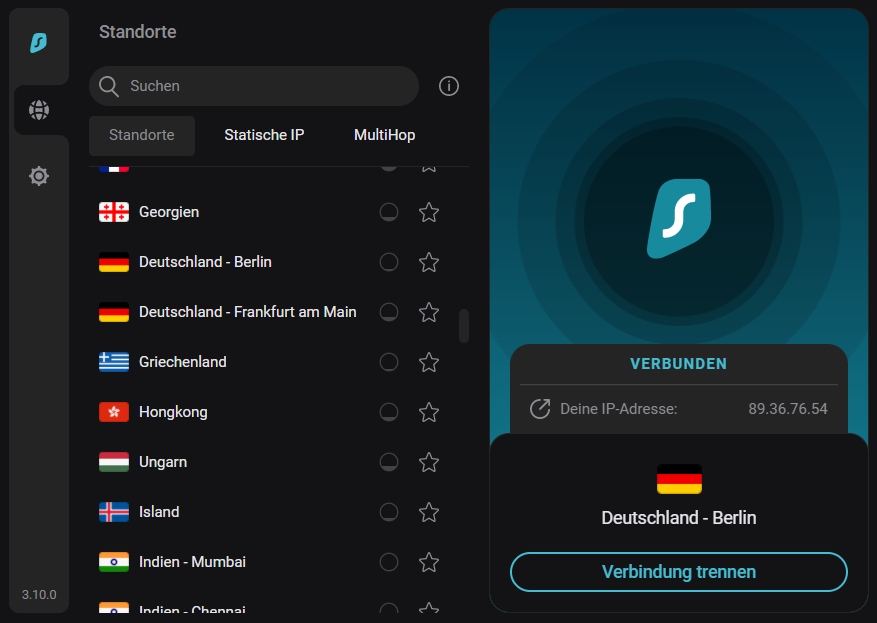The height and width of the screenshot is (623, 877).
Task: Click German flag in connected location card
Action: click(x=679, y=479)
